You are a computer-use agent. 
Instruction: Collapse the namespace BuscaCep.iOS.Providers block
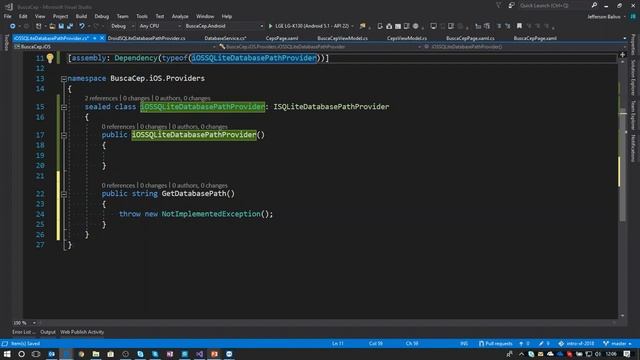(x=64, y=78)
